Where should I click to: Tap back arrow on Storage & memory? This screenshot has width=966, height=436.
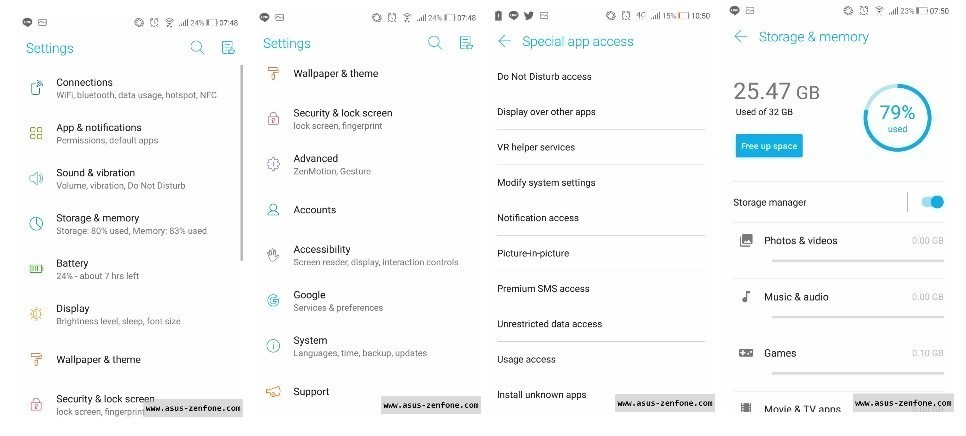click(741, 37)
